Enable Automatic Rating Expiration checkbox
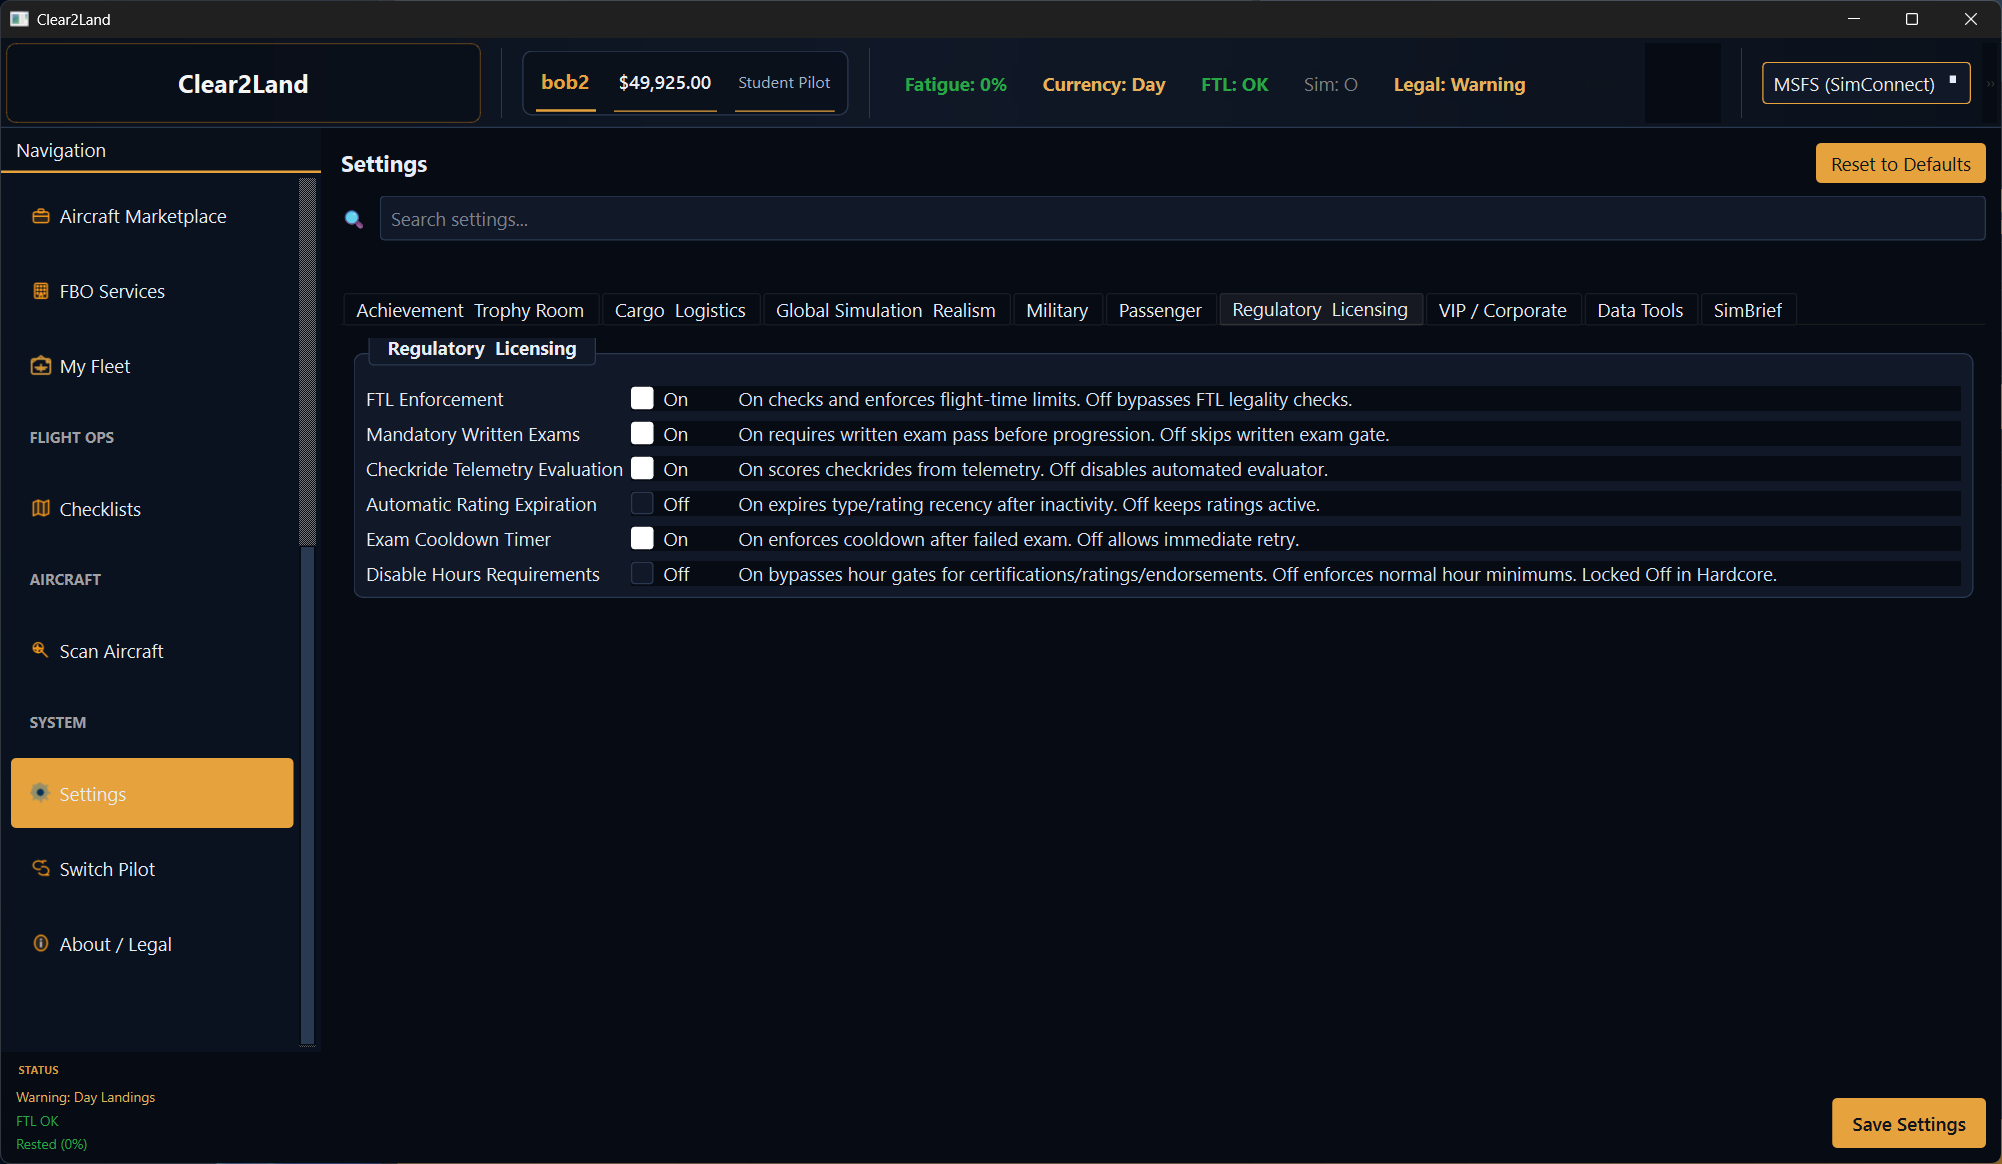The image size is (2002, 1164). click(642, 504)
